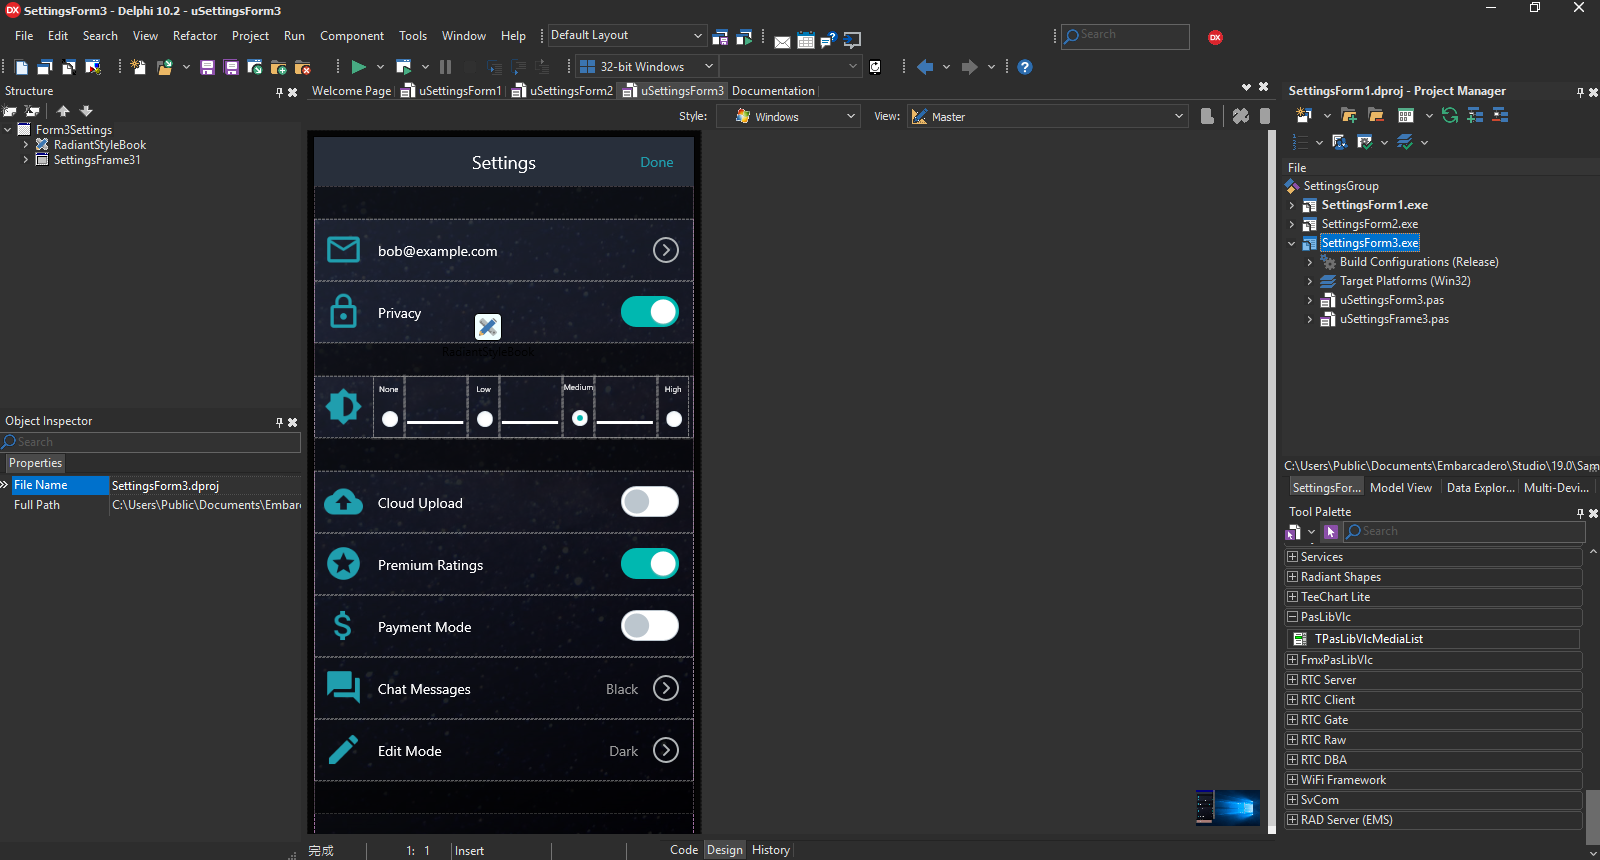
Task: Click the Save All icon in toolbar
Action: click(x=231, y=67)
